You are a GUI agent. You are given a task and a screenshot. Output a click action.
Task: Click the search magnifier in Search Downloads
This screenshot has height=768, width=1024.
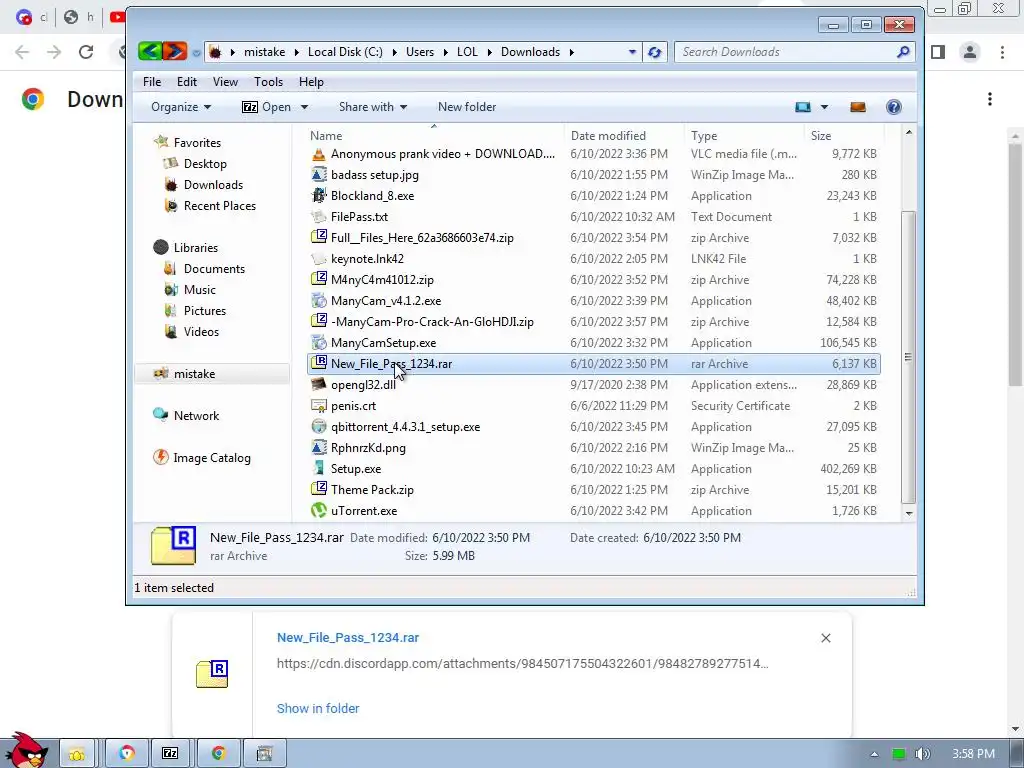(x=903, y=52)
